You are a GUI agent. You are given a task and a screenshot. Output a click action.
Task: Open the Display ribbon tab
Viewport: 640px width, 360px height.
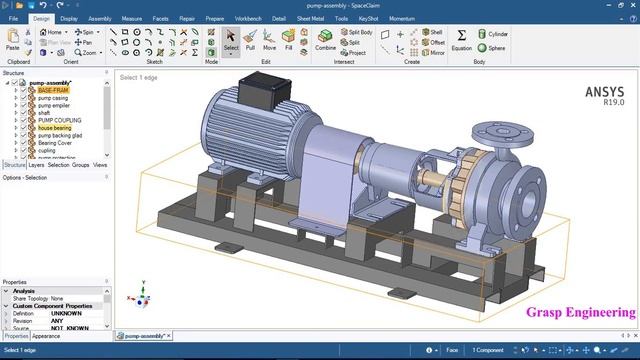(69, 19)
